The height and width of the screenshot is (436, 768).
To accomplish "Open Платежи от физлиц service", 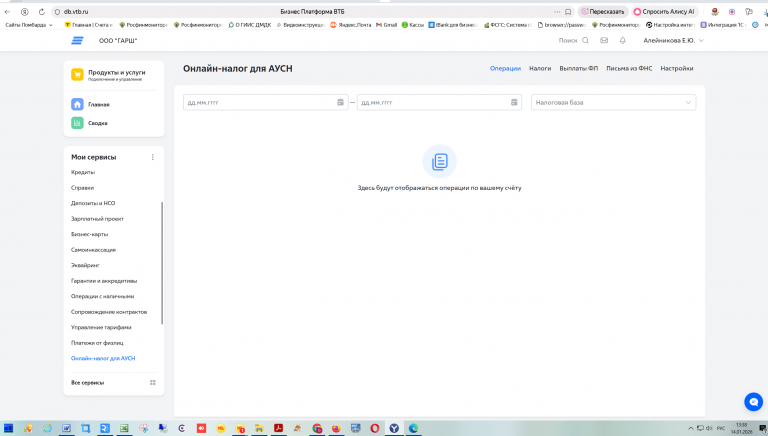I will click(97, 343).
